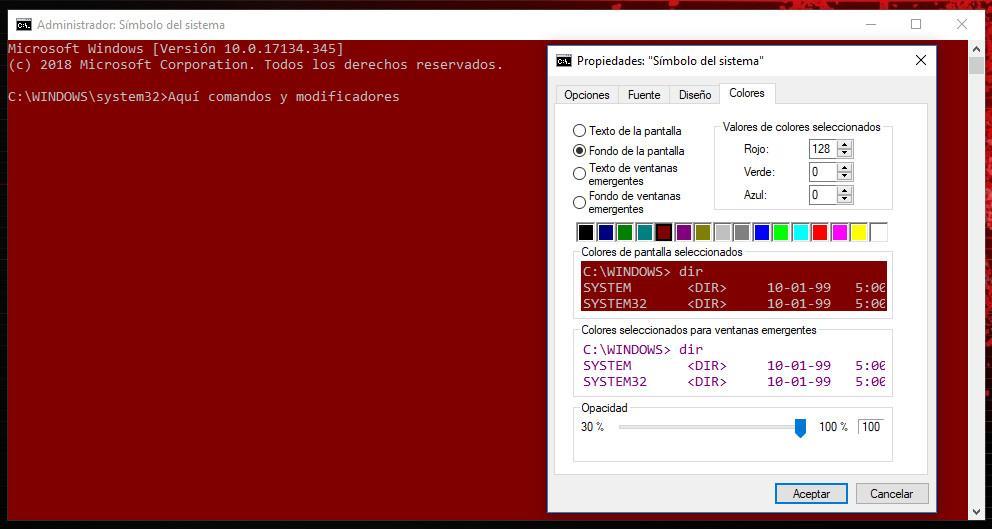Click the Cancelar button
This screenshot has width=992, height=529.
pos(891,494)
